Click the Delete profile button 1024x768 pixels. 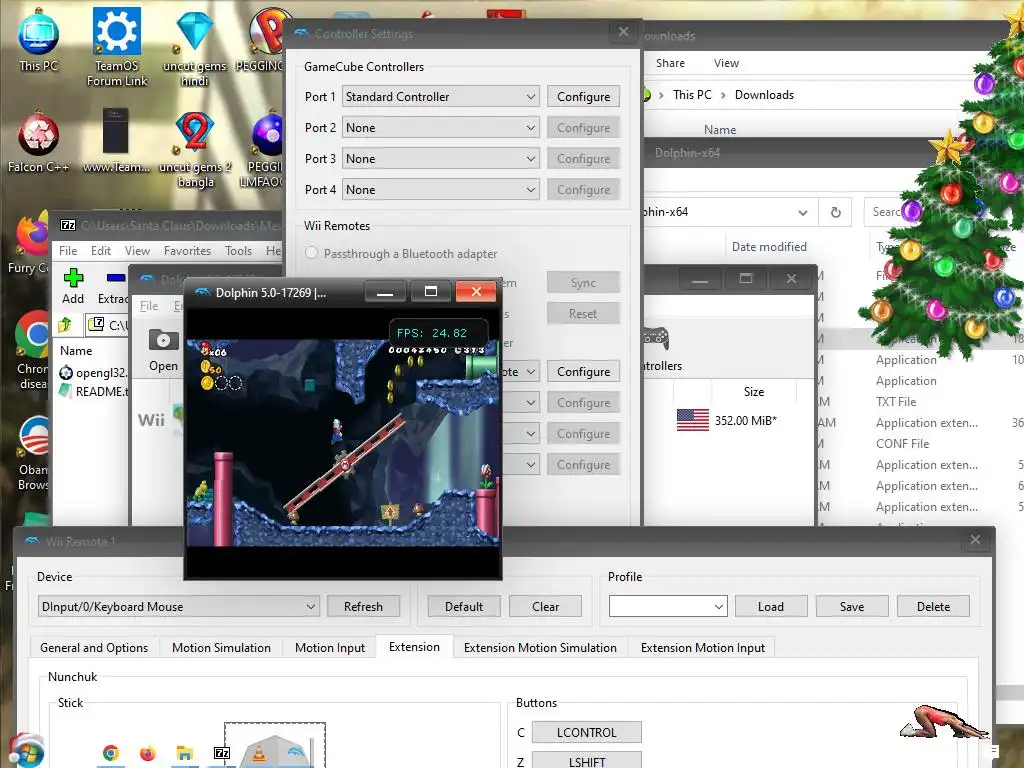[x=933, y=607]
